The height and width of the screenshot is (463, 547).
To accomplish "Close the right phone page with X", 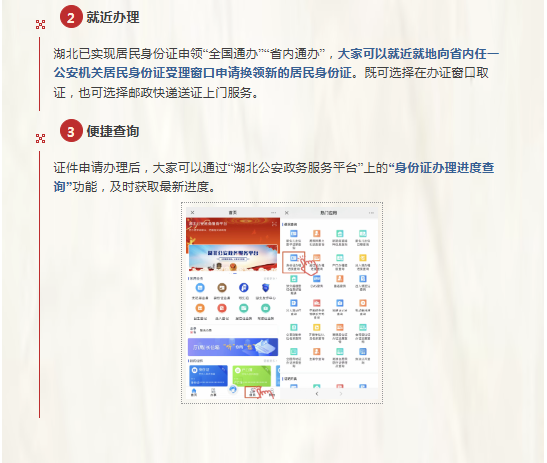I will point(287,212).
